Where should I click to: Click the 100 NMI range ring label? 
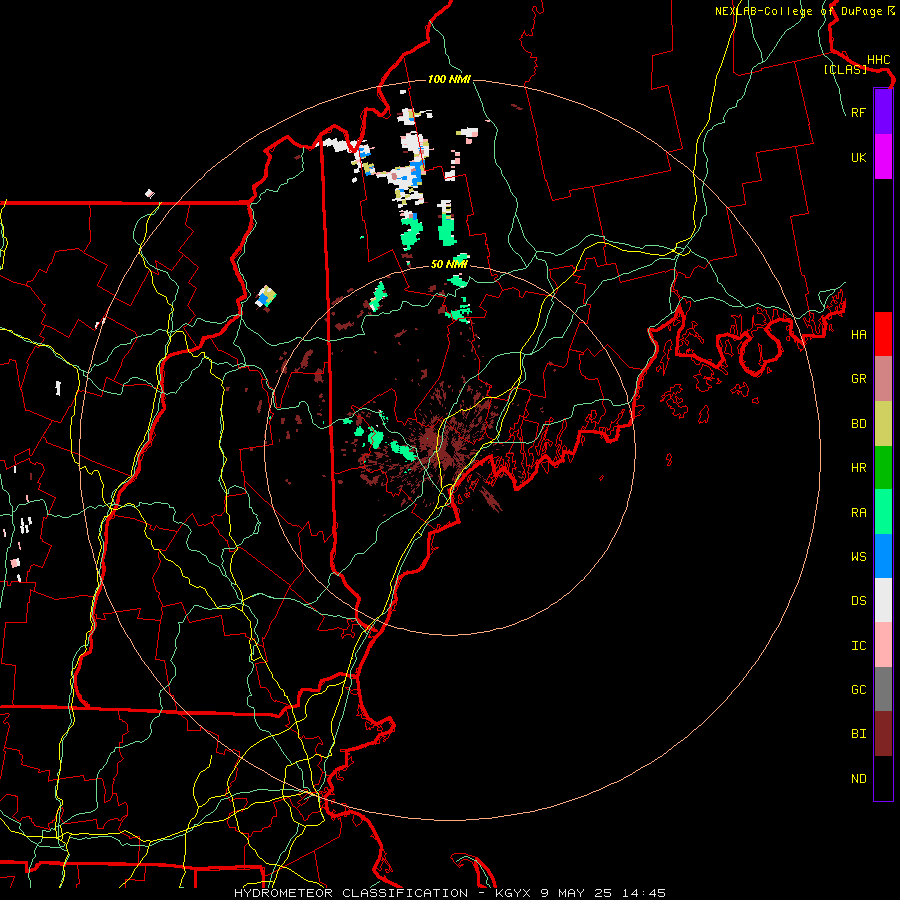click(x=449, y=79)
